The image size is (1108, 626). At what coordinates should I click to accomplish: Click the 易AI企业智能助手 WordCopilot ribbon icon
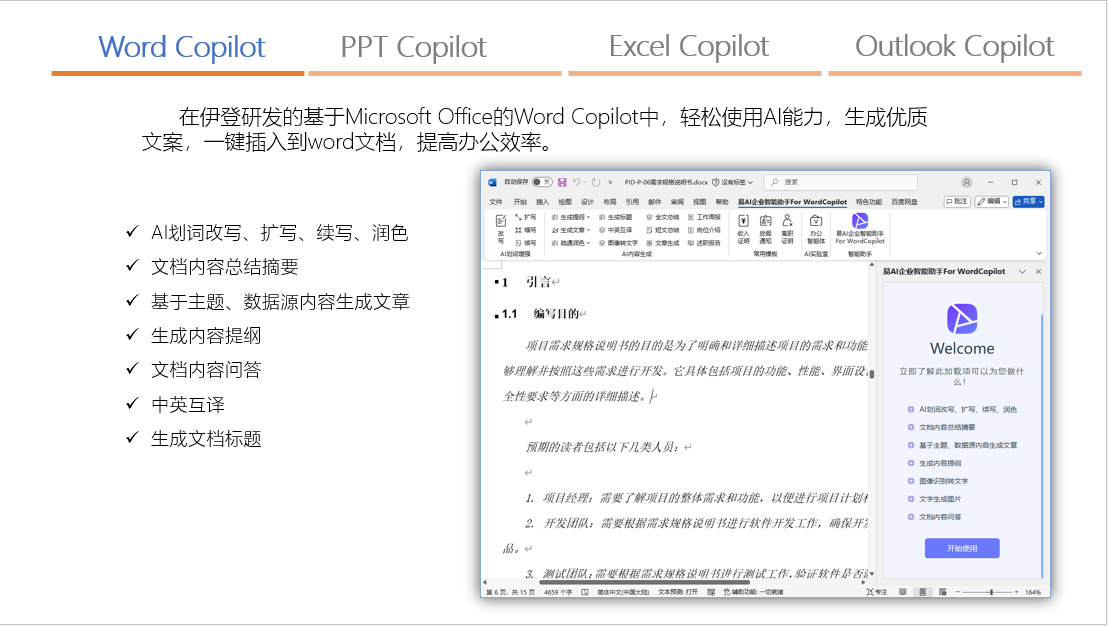[x=860, y=229]
